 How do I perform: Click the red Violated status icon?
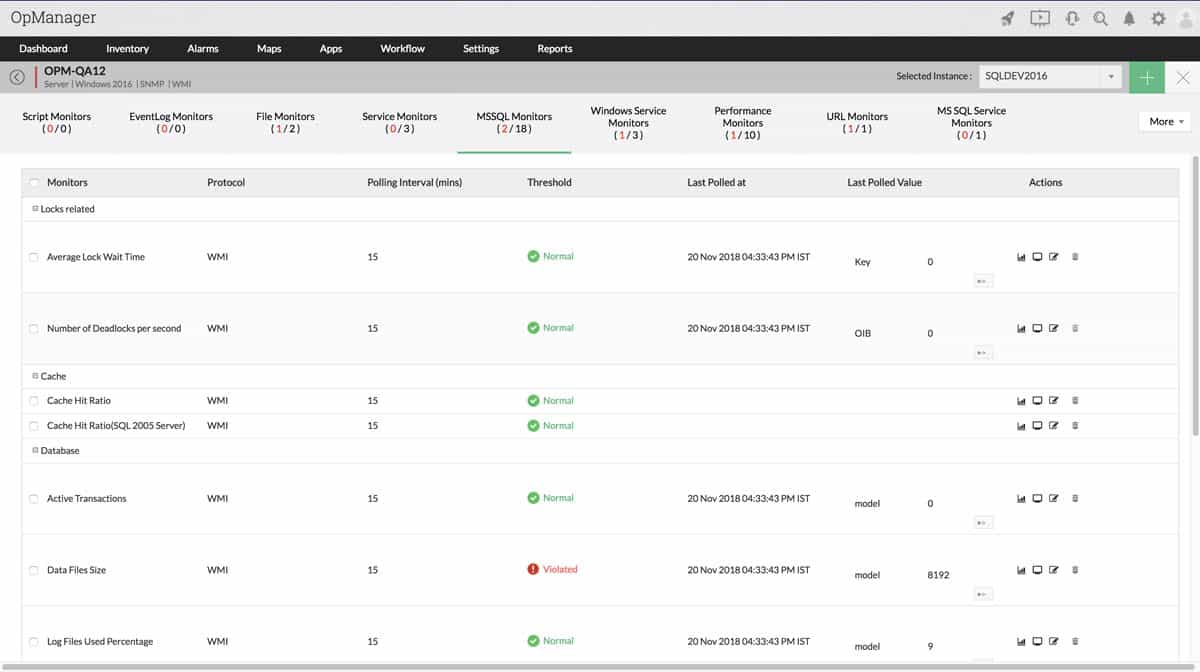pos(533,569)
